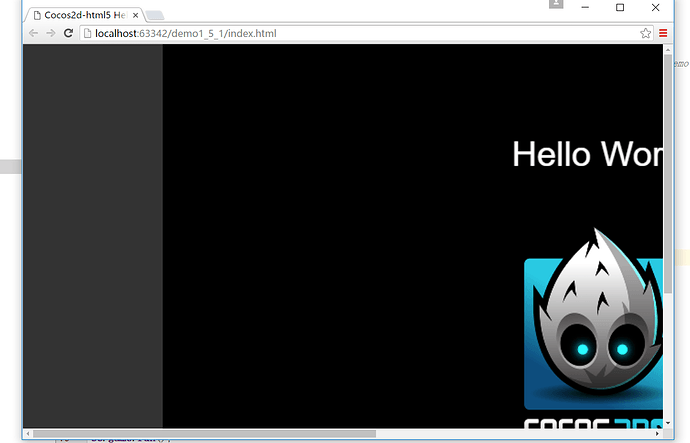The image size is (690, 443).
Task: Go back to the previous page
Action: pos(33,33)
